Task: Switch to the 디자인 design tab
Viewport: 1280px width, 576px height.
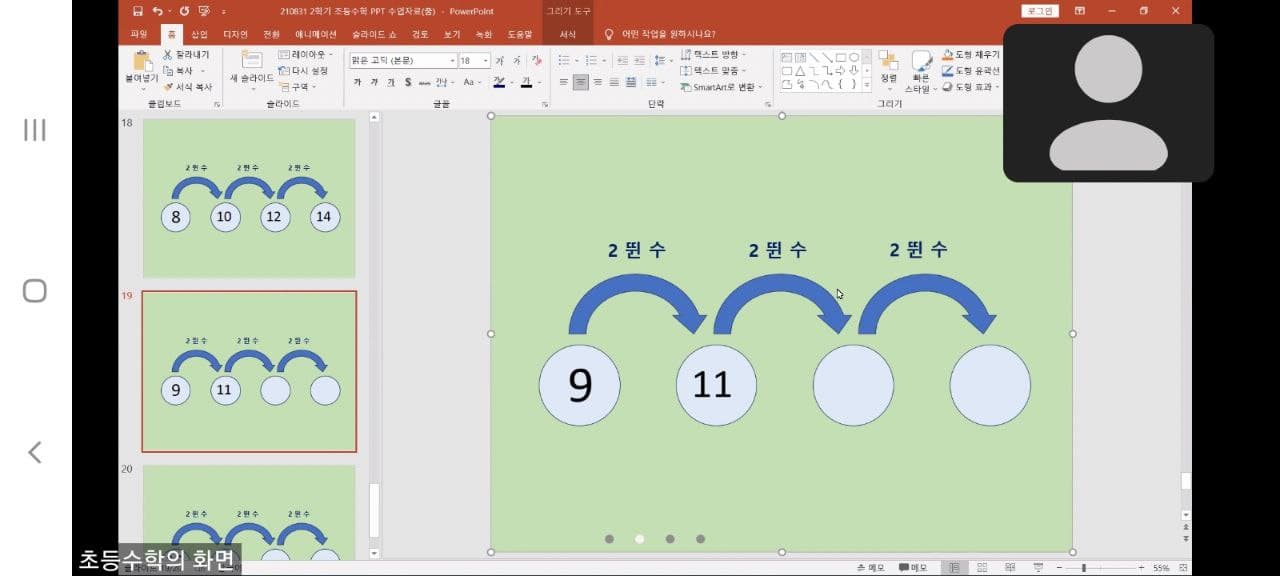Action: pyautogui.click(x=235, y=34)
